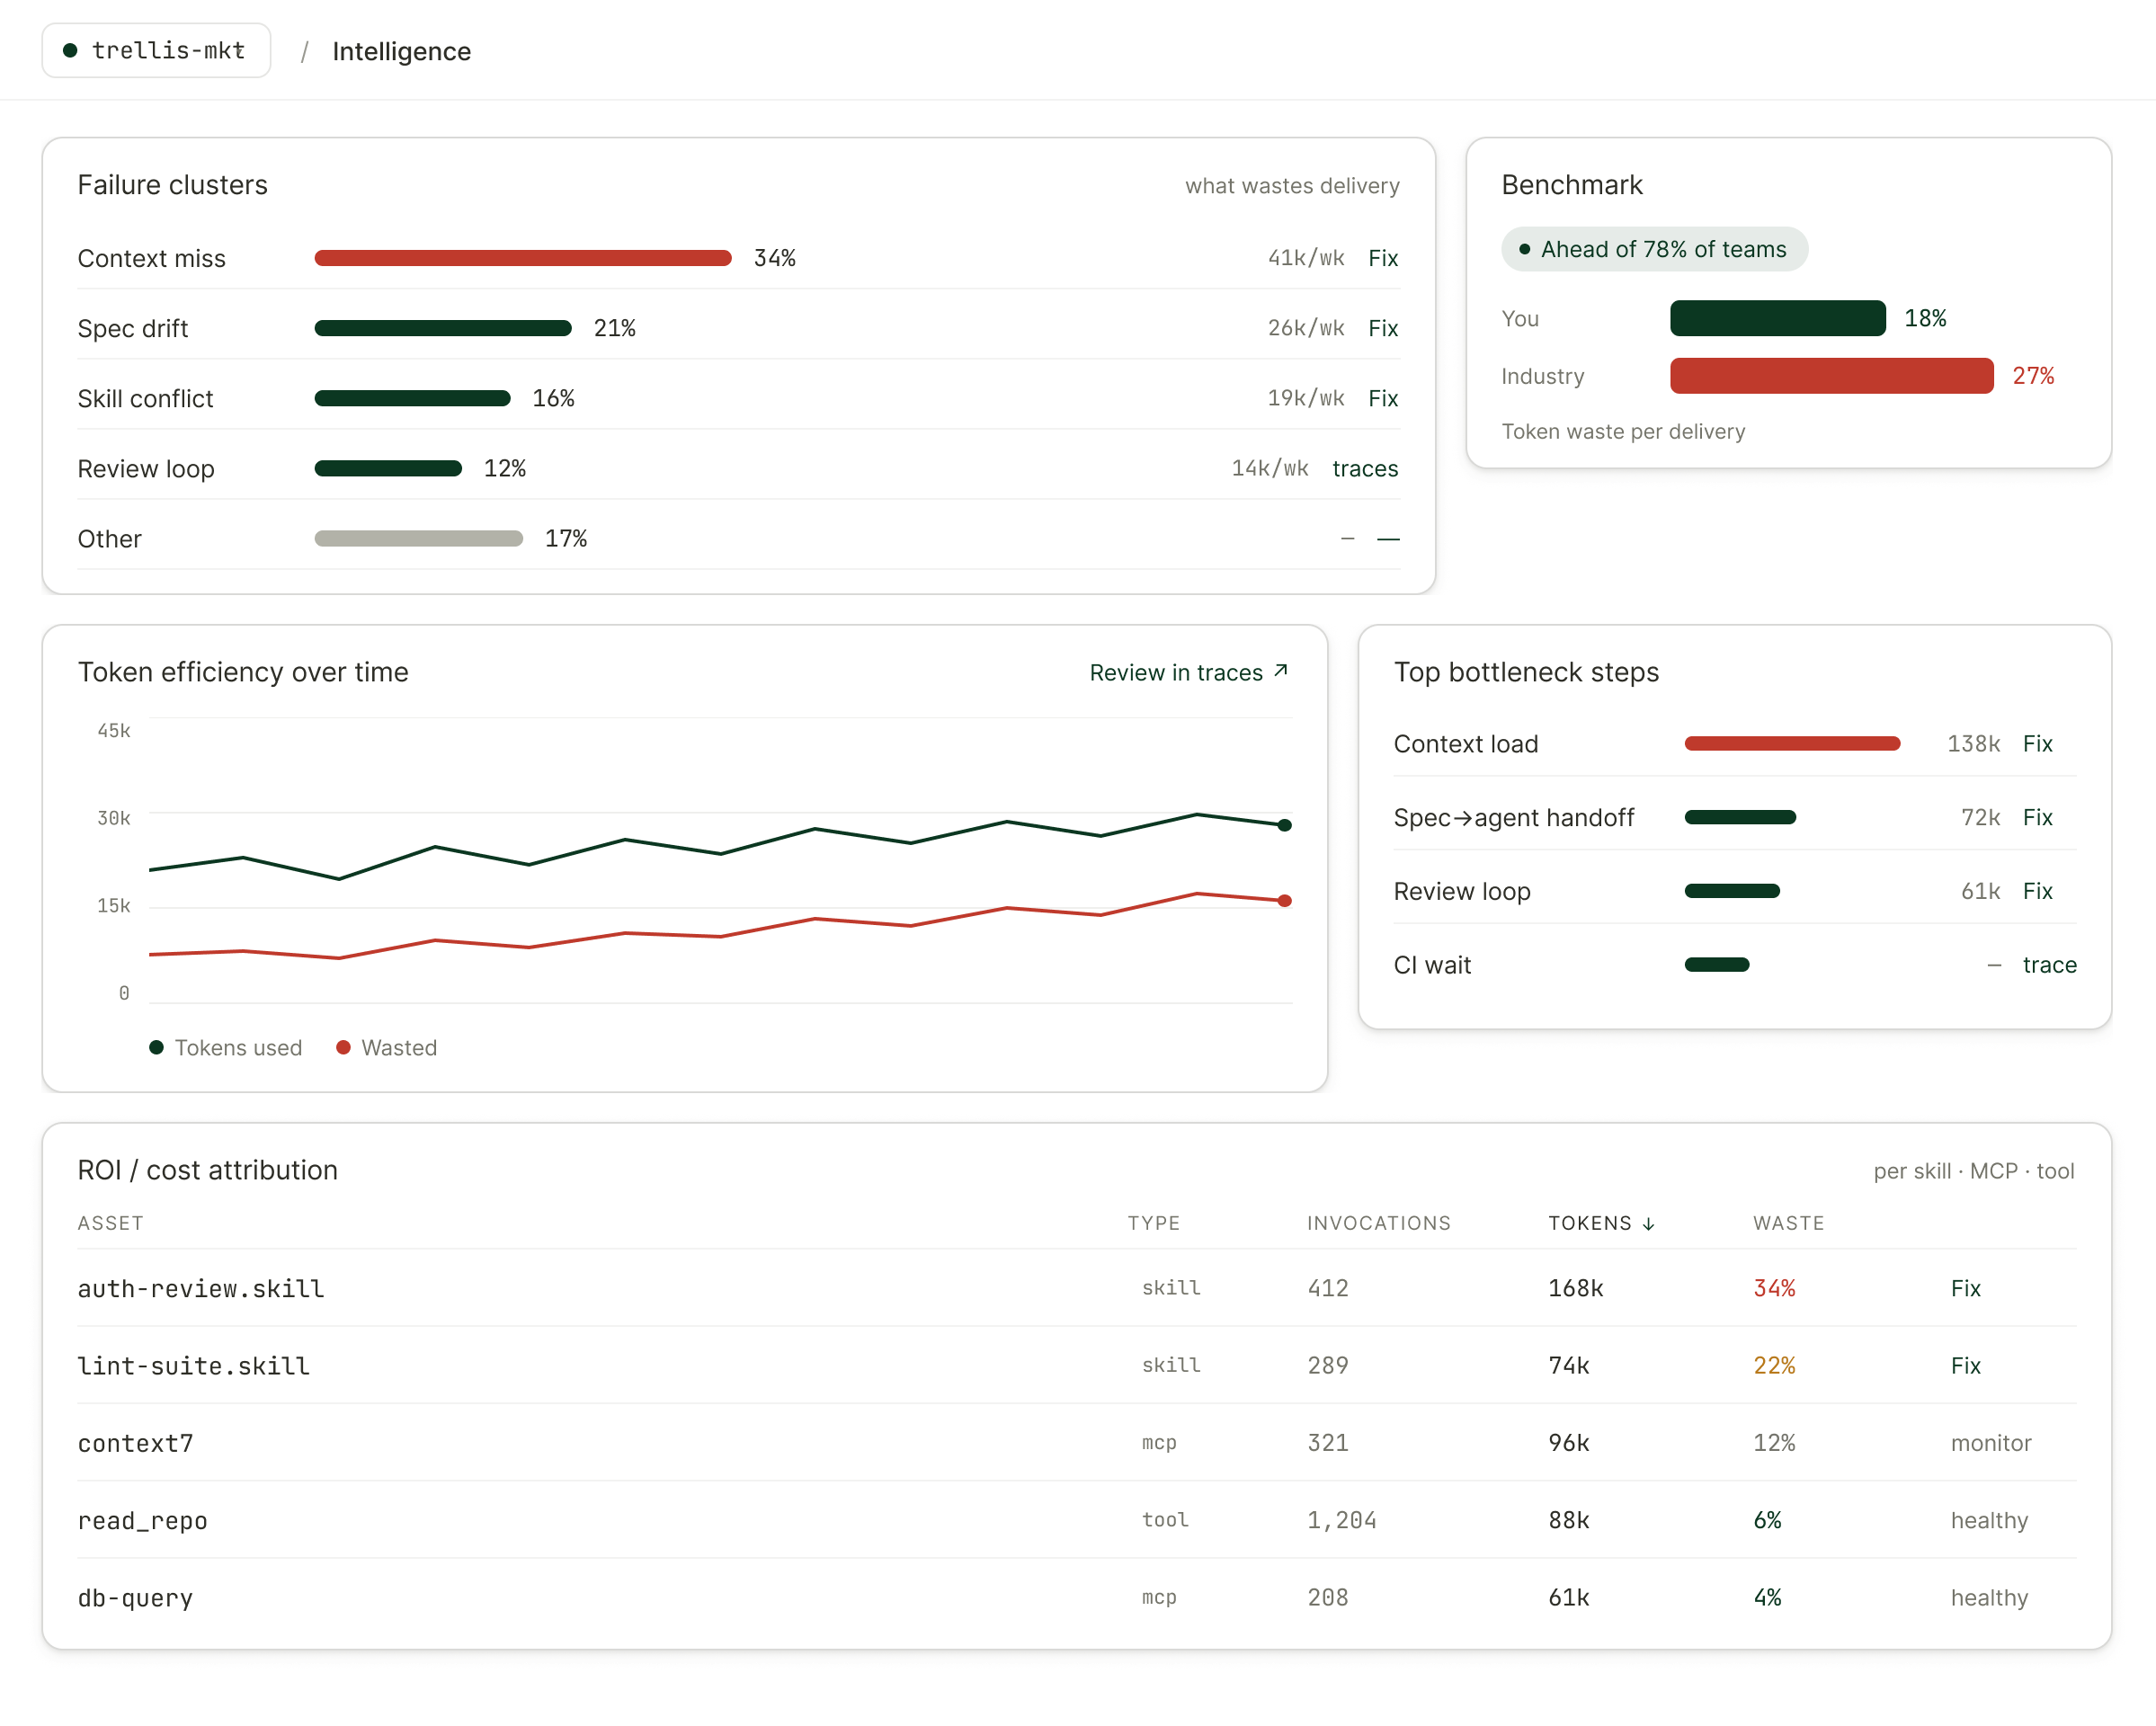Click healthy status for read_repo
Screen dimensions: 2156x1726
tap(1989, 1520)
